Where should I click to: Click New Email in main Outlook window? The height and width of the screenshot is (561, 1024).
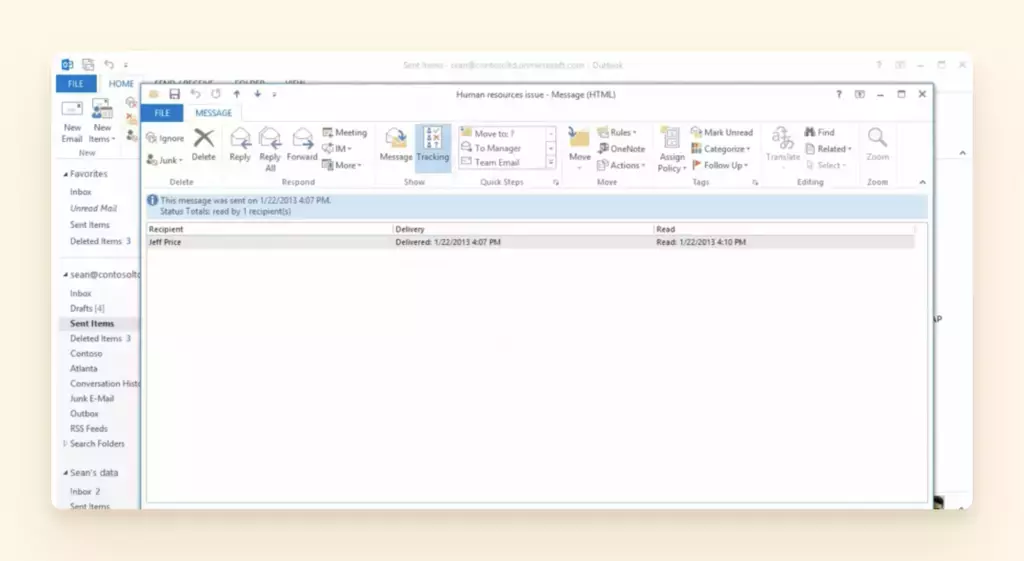coord(72,121)
